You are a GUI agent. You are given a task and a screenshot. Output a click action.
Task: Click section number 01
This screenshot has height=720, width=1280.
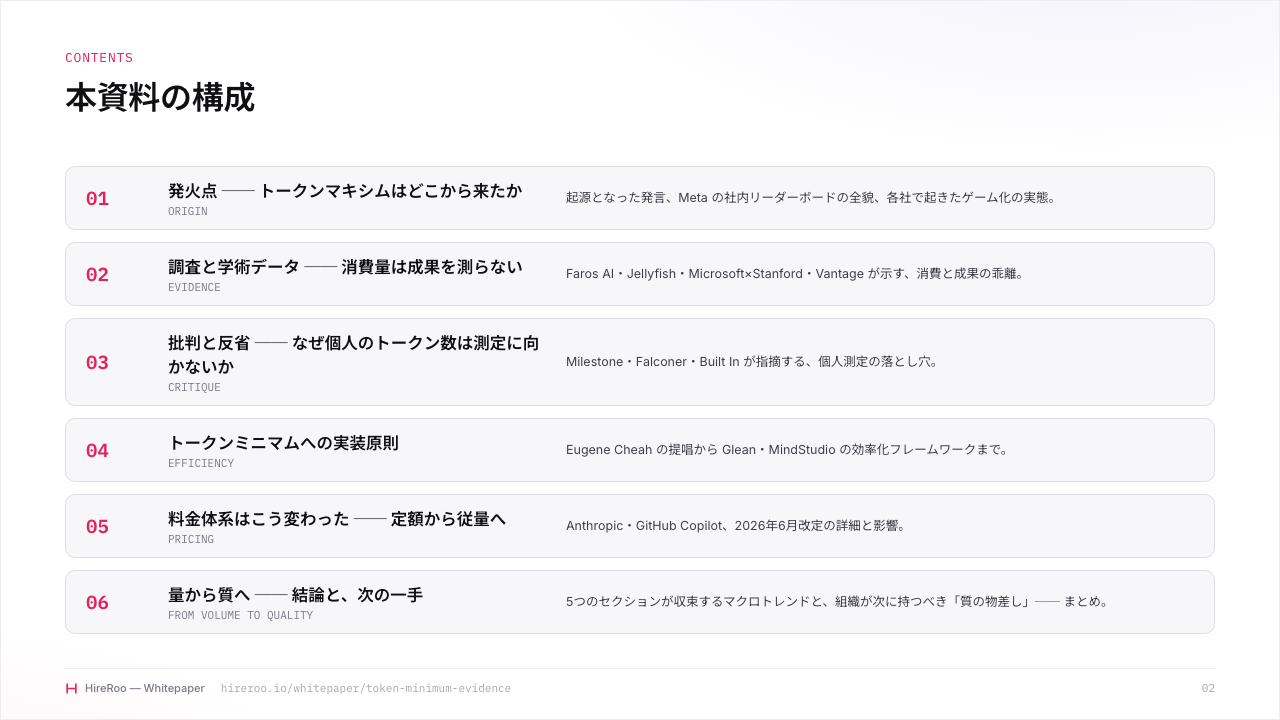click(x=97, y=199)
